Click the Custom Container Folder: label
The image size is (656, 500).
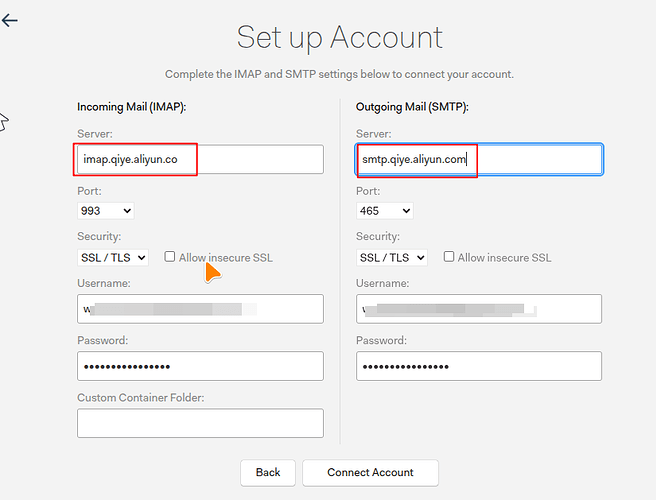pyautogui.click(x=141, y=397)
